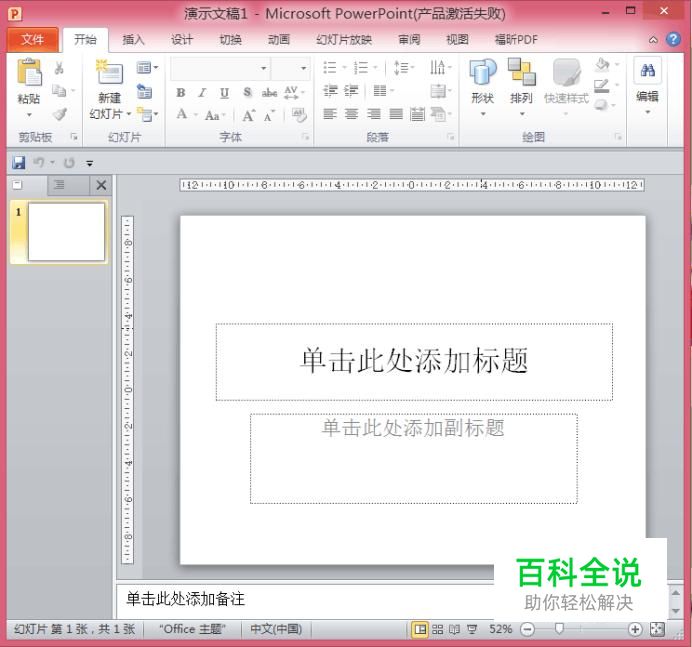Open the File tab
Viewport: 692px width, 647px height.
tap(33, 40)
